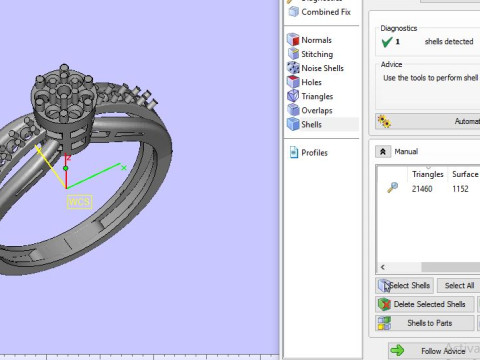Click the shells detected text
The width and height of the screenshot is (480, 360).
[x=449, y=42]
